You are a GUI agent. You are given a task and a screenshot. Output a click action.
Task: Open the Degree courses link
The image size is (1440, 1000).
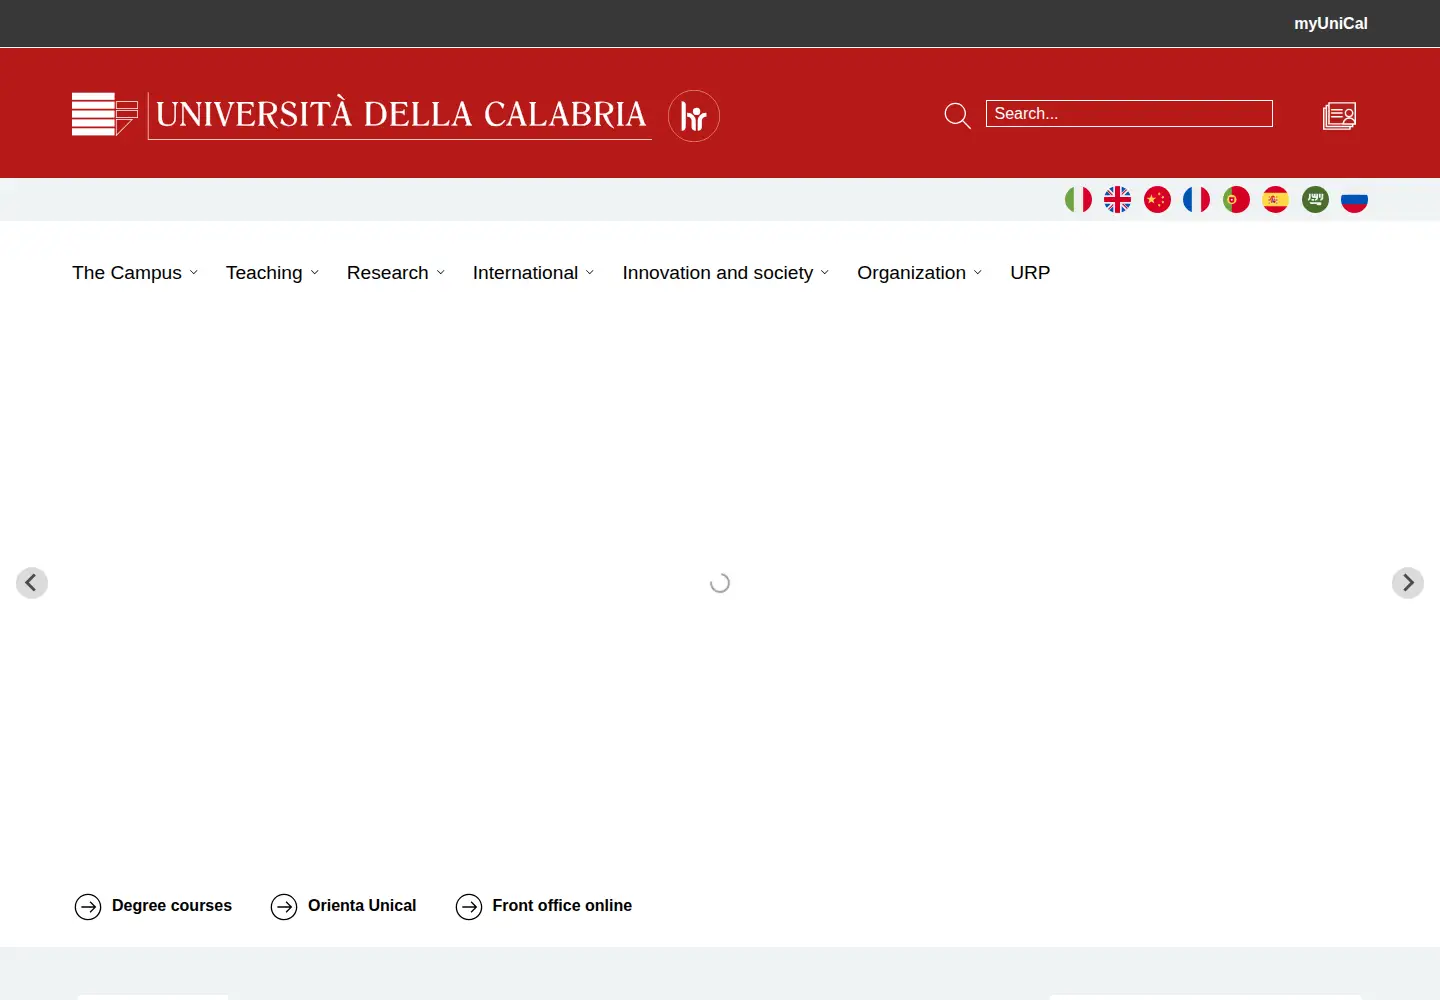click(153, 906)
